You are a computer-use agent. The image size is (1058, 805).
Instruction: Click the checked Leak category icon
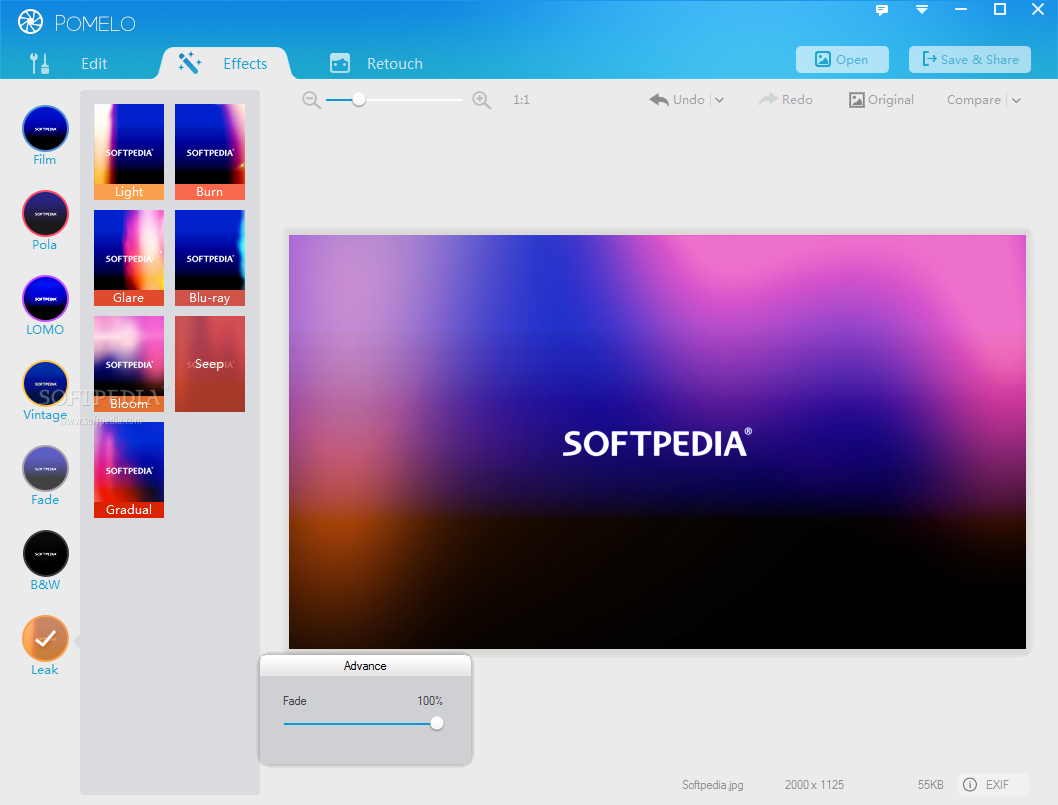pyautogui.click(x=45, y=638)
